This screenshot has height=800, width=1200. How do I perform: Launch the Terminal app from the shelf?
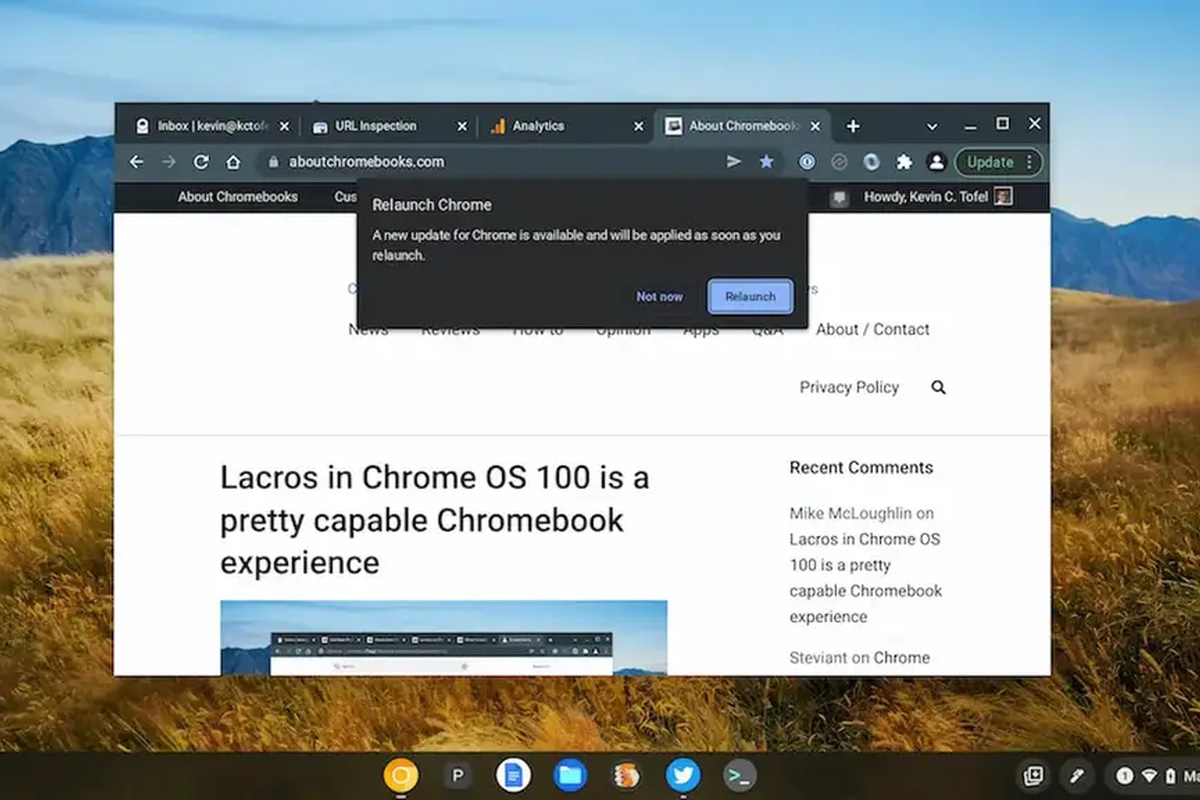(740, 775)
